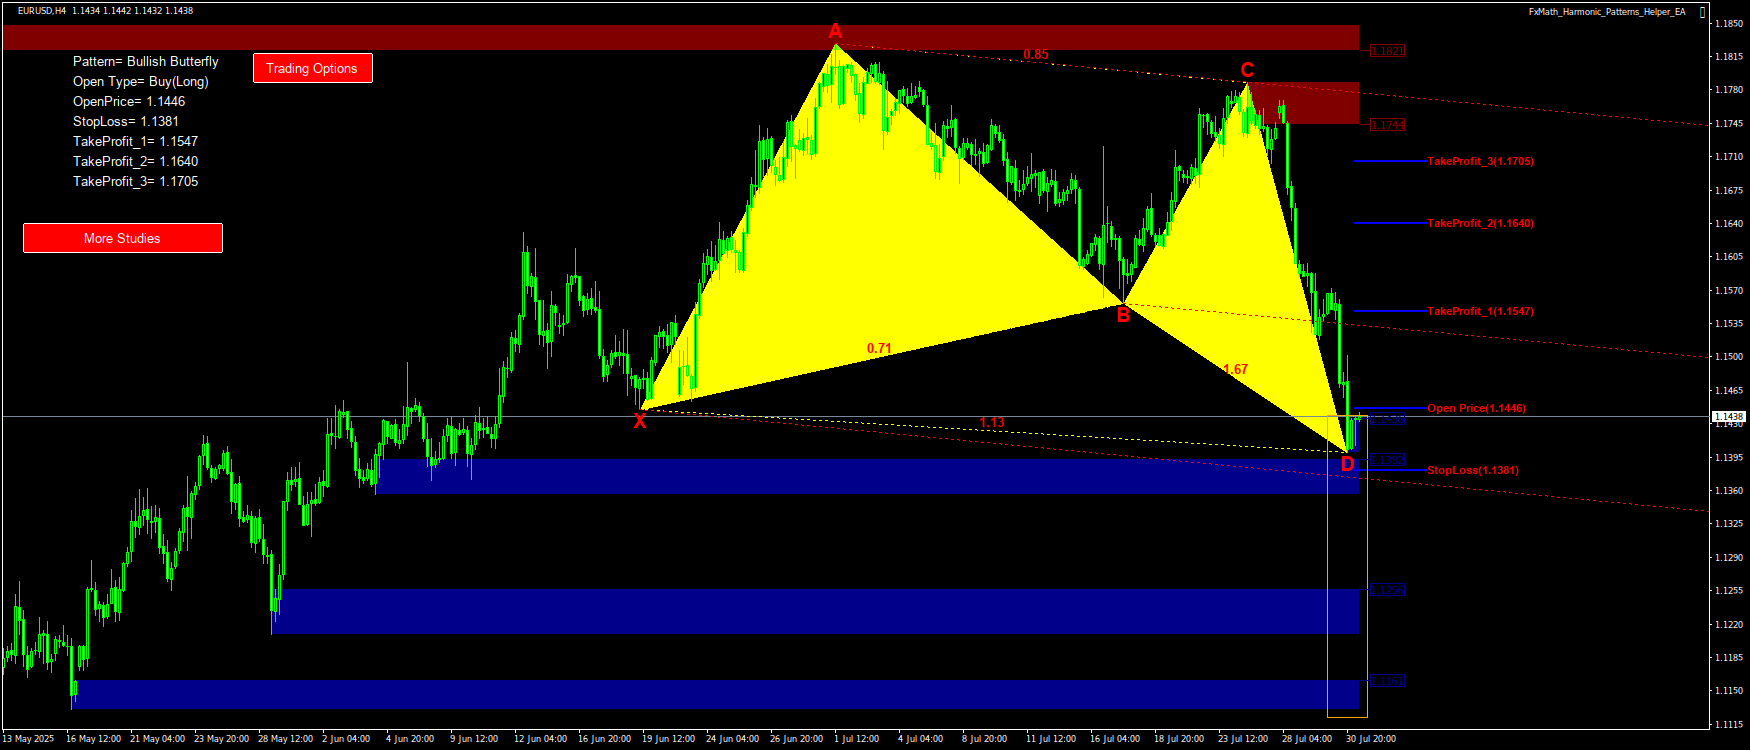This screenshot has height=750, width=1750.
Task: Select the TakeProfit_3(1.1705) line label
Action: pyautogui.click(x=1480, y=161)
